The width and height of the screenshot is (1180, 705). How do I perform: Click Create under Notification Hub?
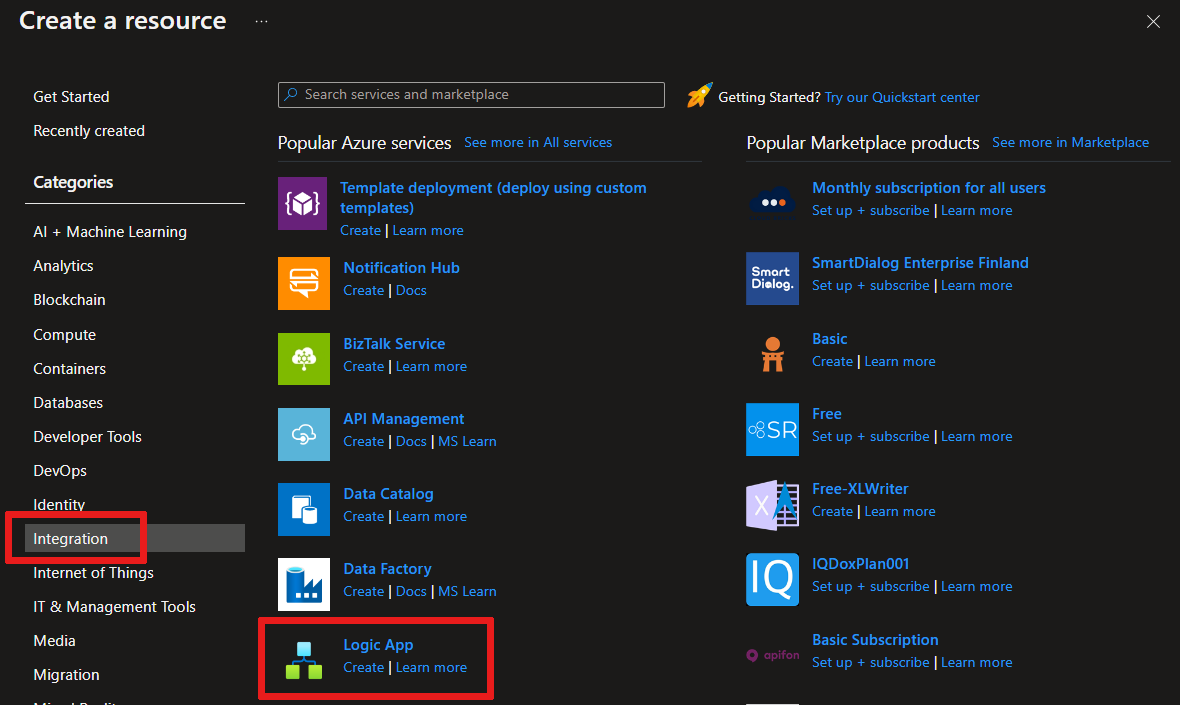(363, 290)
